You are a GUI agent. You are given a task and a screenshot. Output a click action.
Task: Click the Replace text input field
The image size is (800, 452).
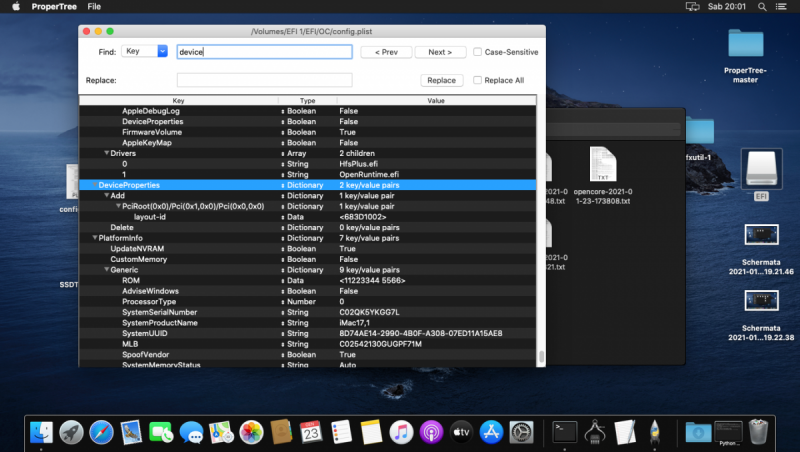[x=264, y=80]
